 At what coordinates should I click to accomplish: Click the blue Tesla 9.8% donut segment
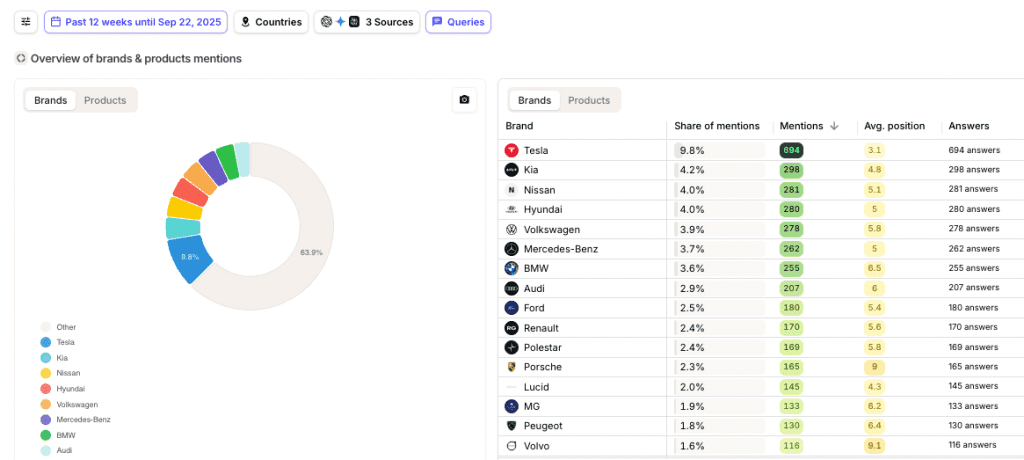[190, 258]
